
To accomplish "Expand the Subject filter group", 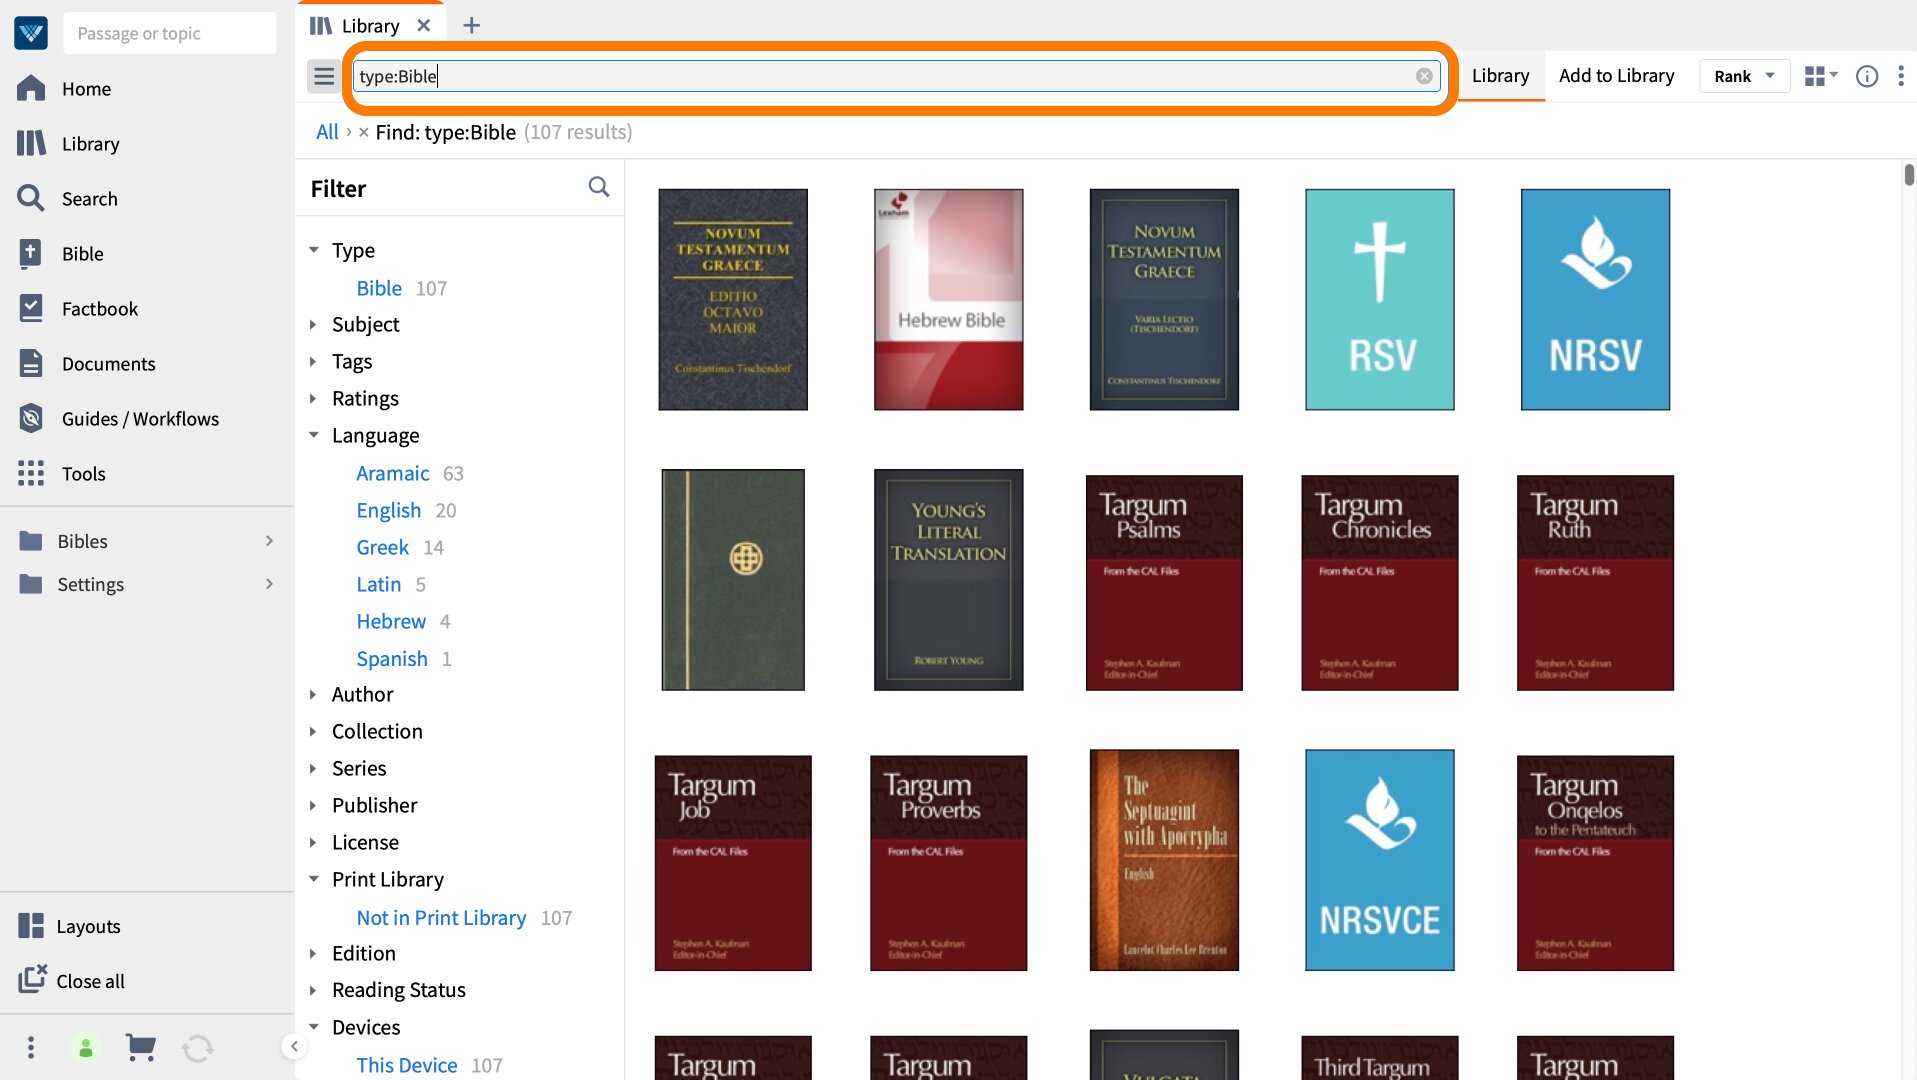I will tap(313, 324).
